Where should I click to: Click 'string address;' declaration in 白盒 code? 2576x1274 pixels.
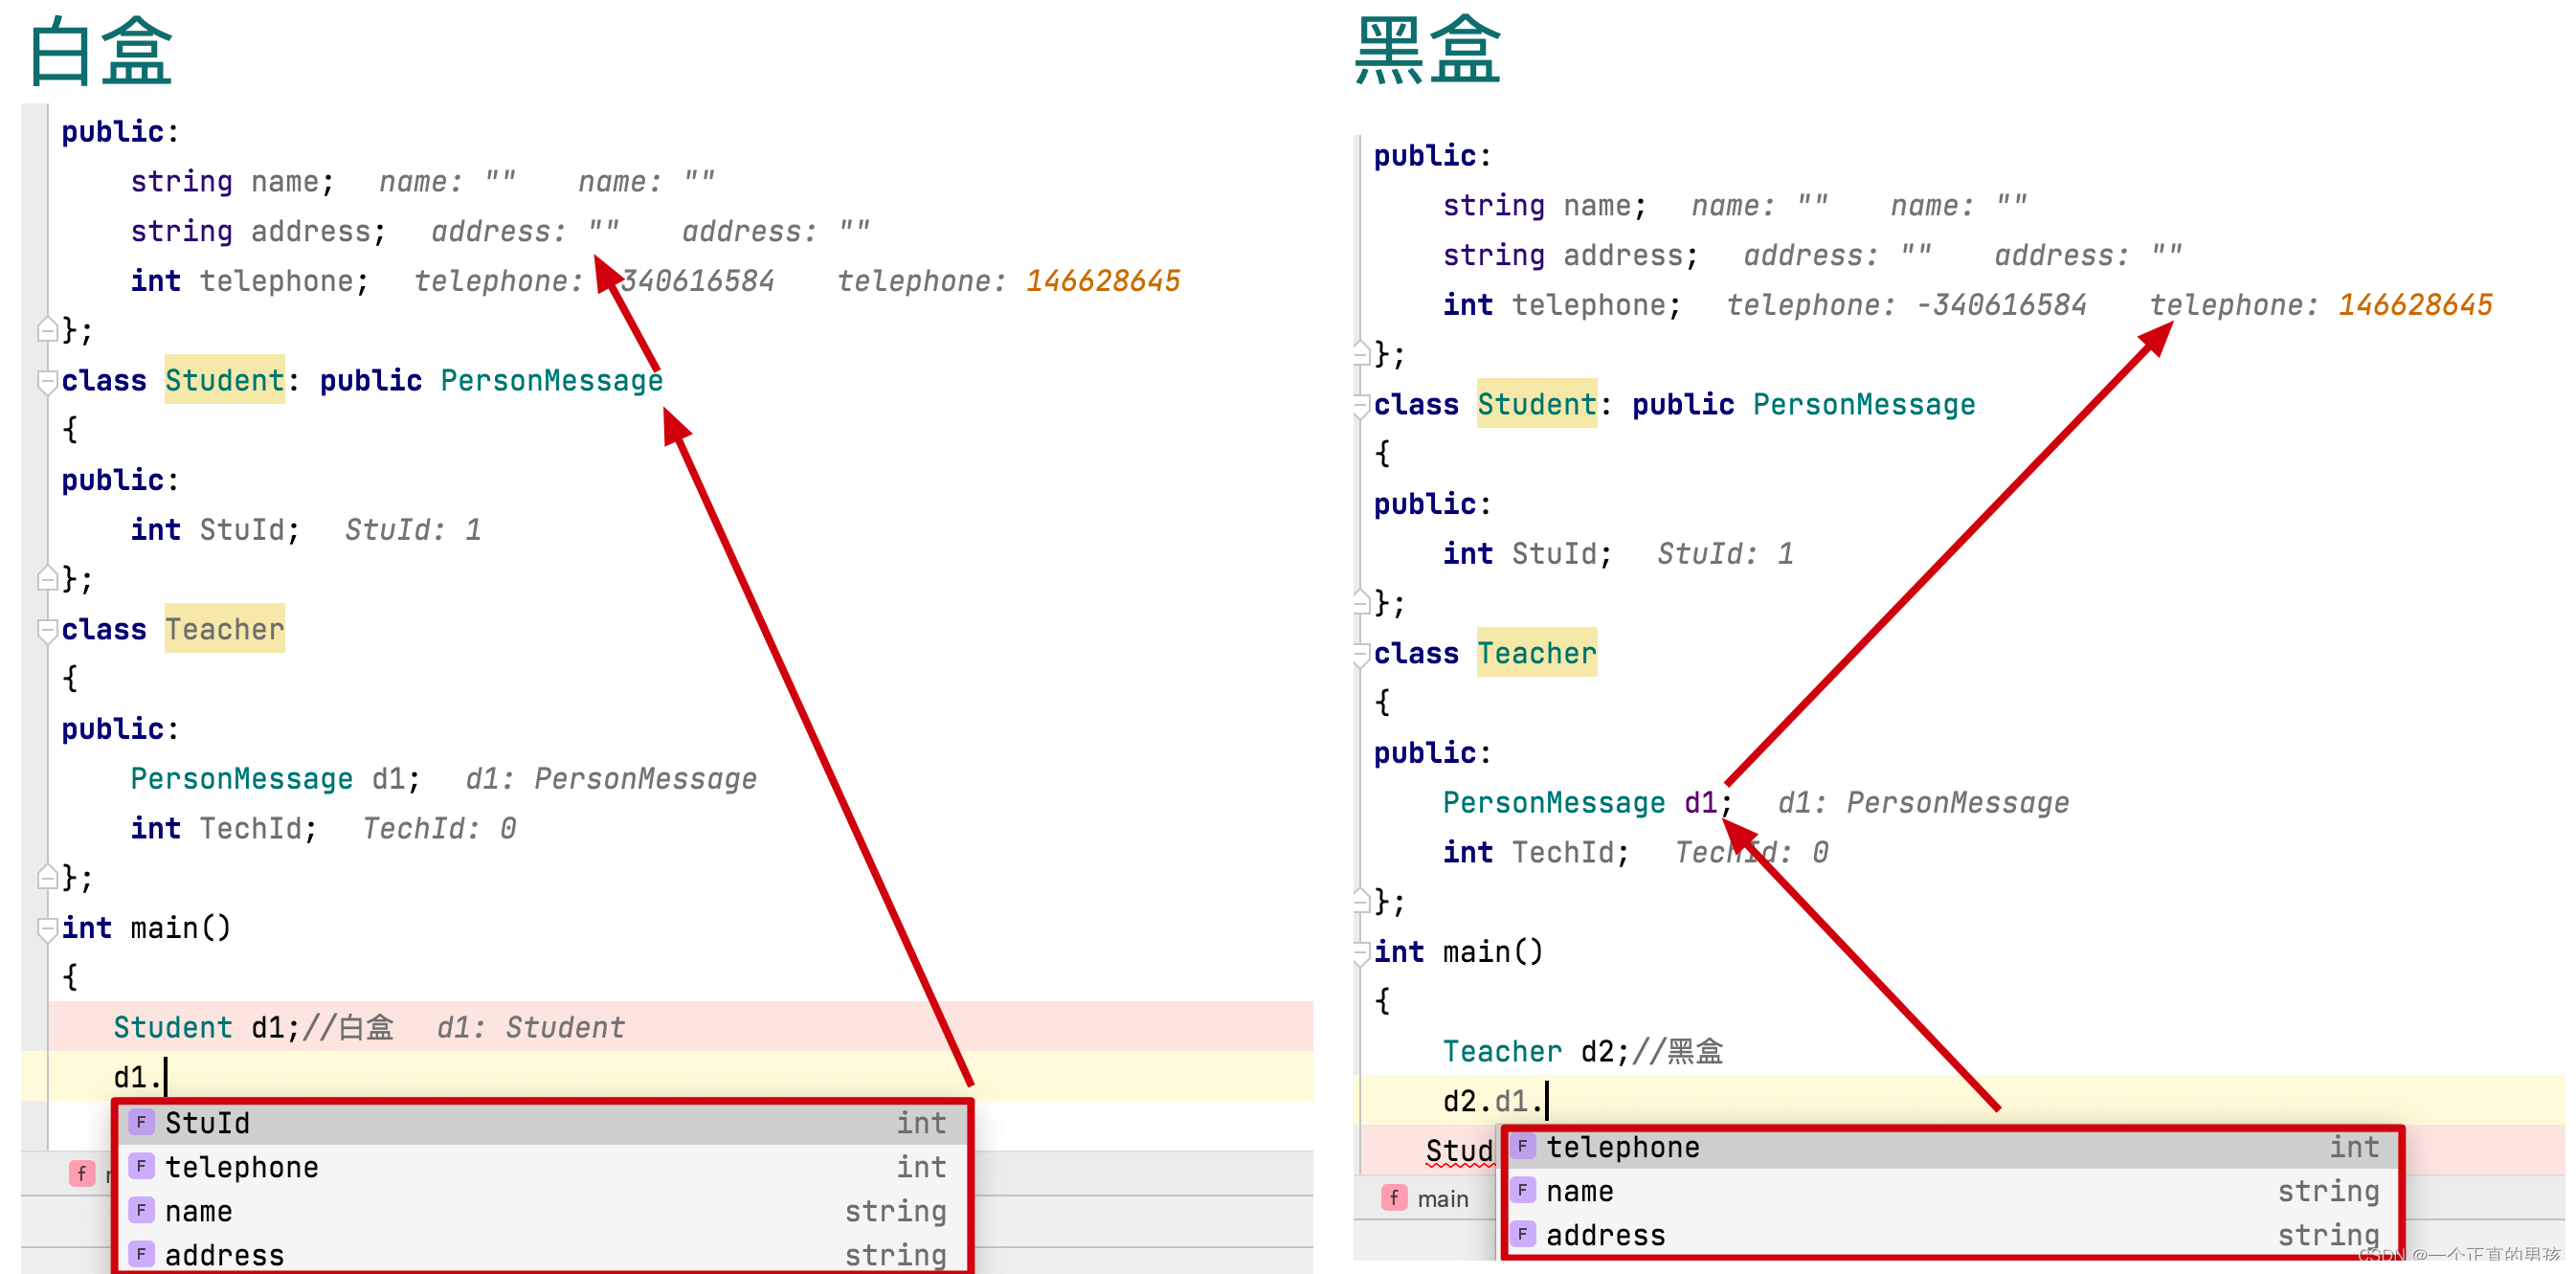coord(258,231)
